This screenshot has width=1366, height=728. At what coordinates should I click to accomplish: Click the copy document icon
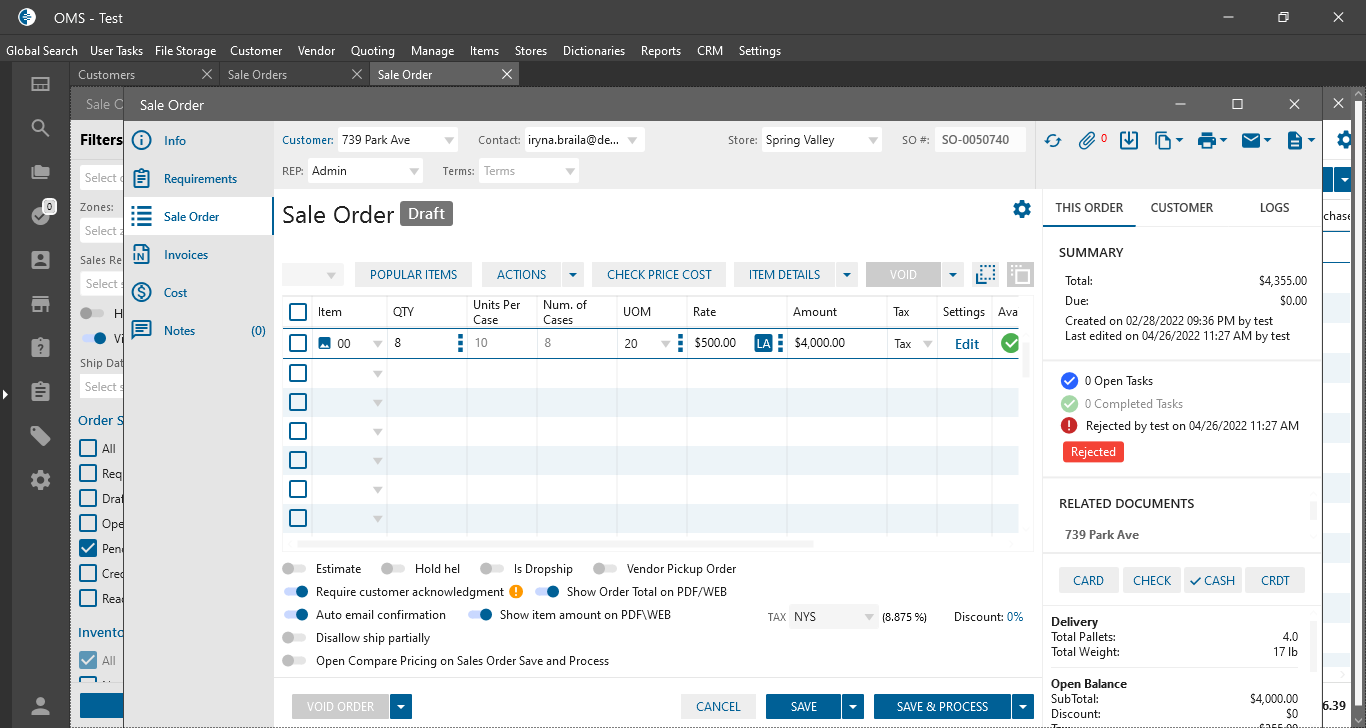point(1163,141)
